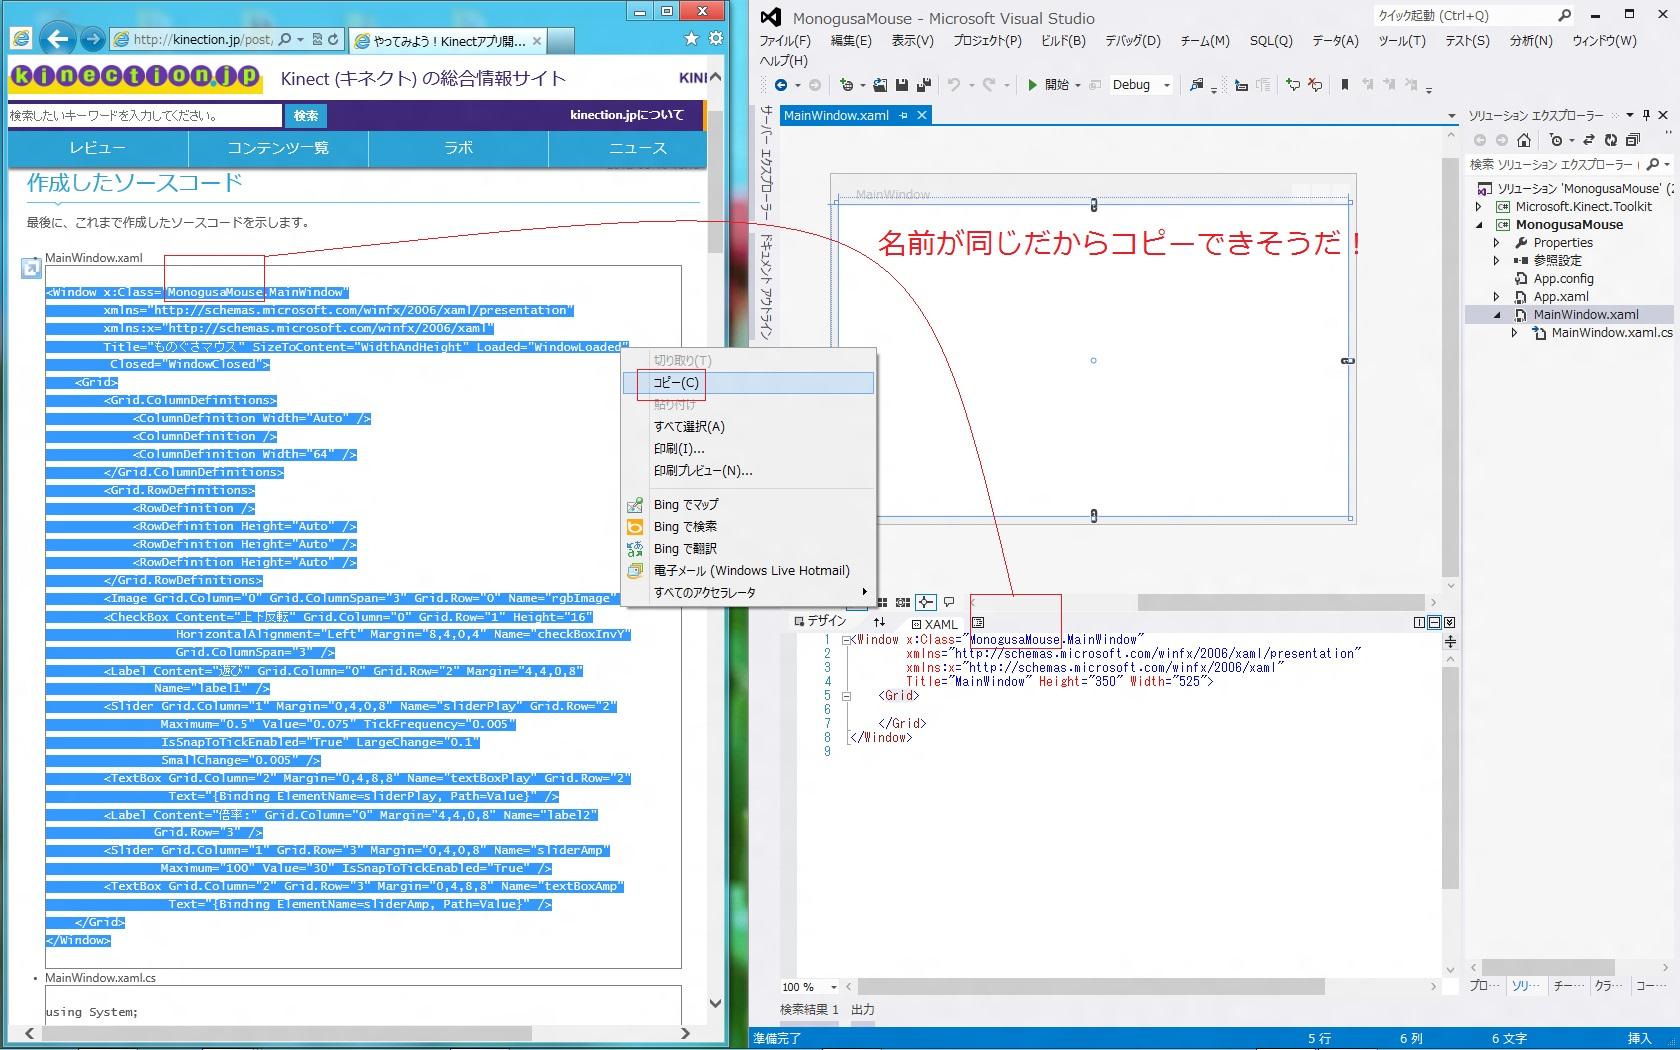Viewport: 1680px width, 1050px height.
Task: Pin the Solution Explorer panel
Action: tap(1646, 115)
